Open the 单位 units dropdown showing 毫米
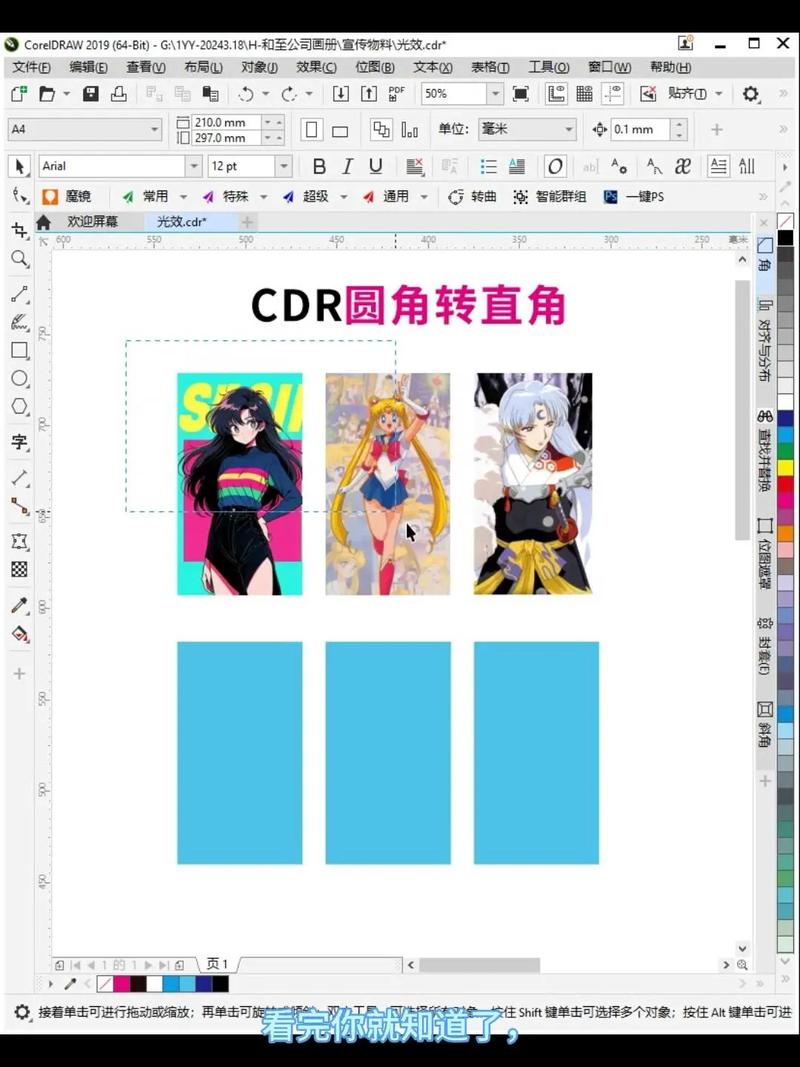The width and height of the screenshot is (800, 1067). [x=569, y=129]
